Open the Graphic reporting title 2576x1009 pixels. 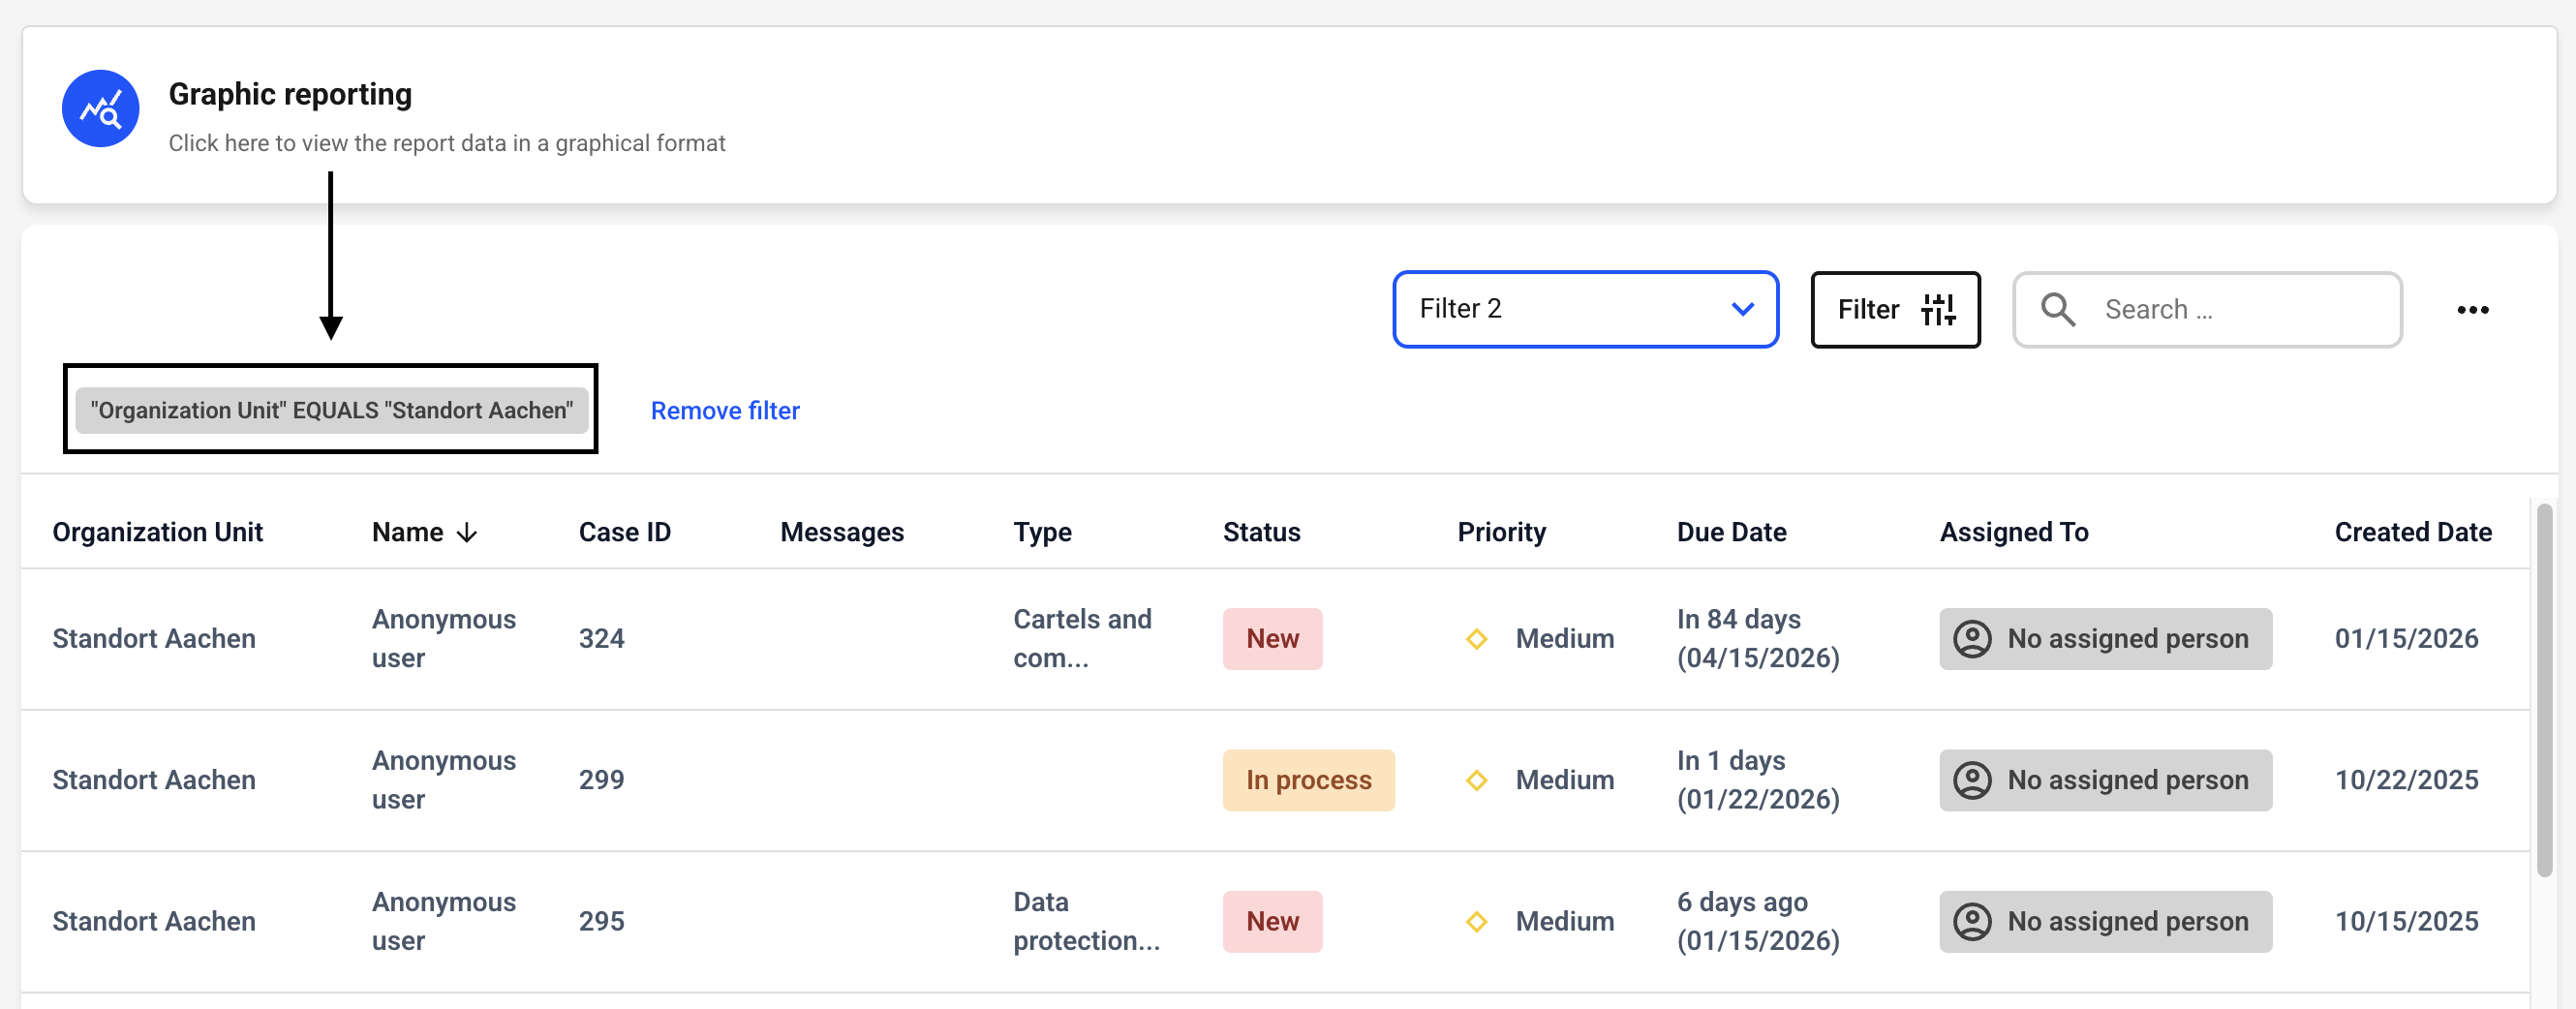pos(290,94)
